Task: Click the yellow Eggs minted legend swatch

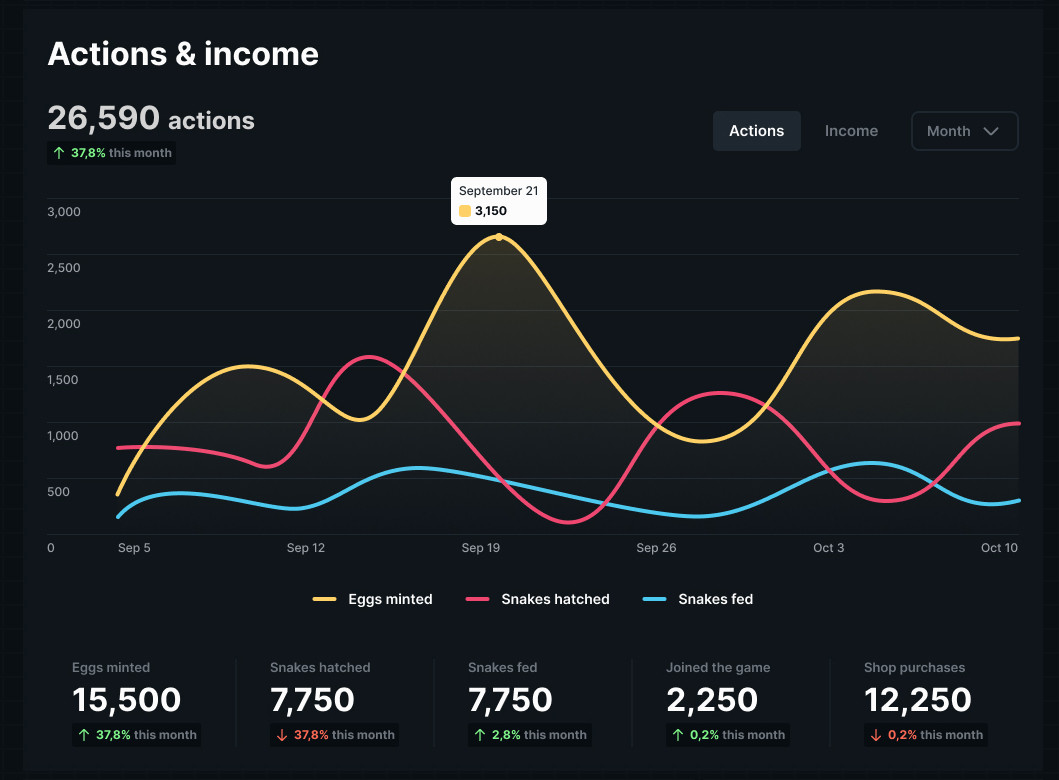Action: (324, 599)
